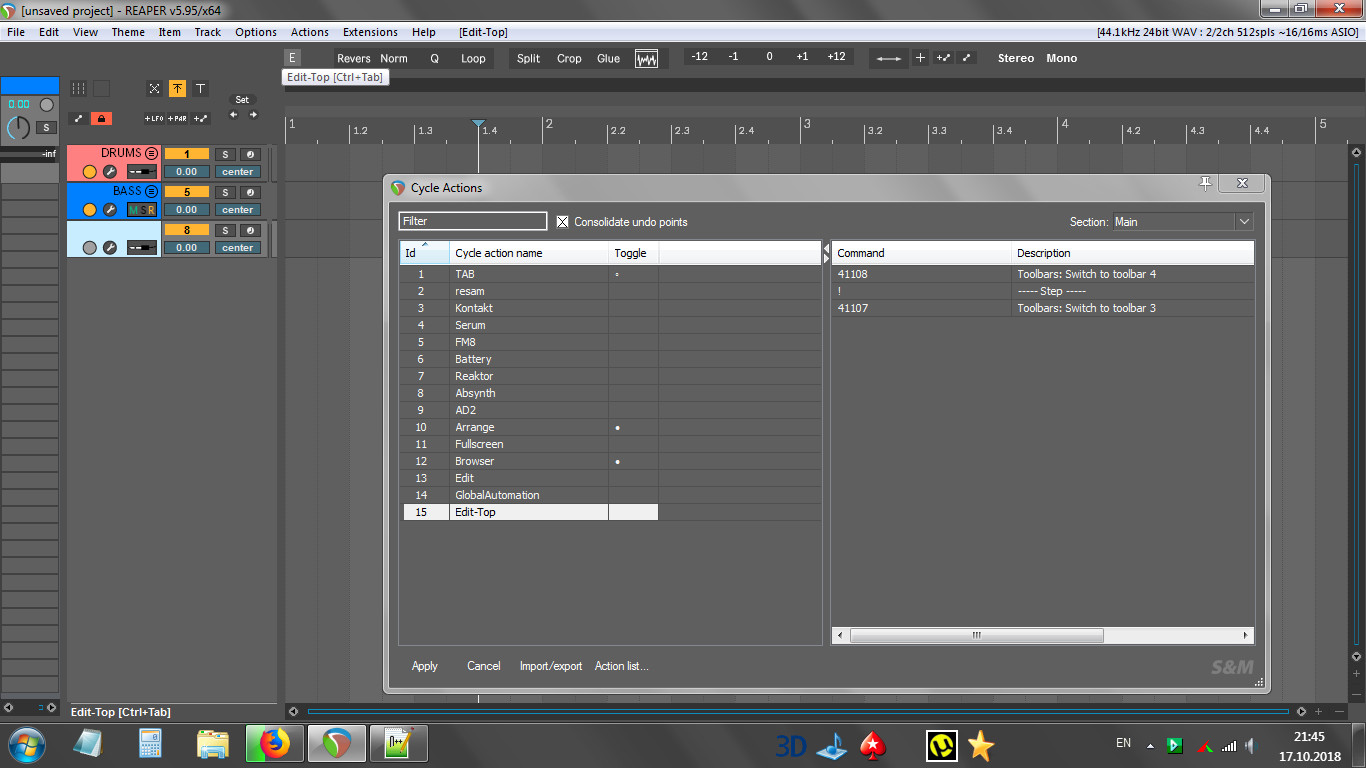Click the highlighted orange up-arrow toolbar icon

coord(177,89)
